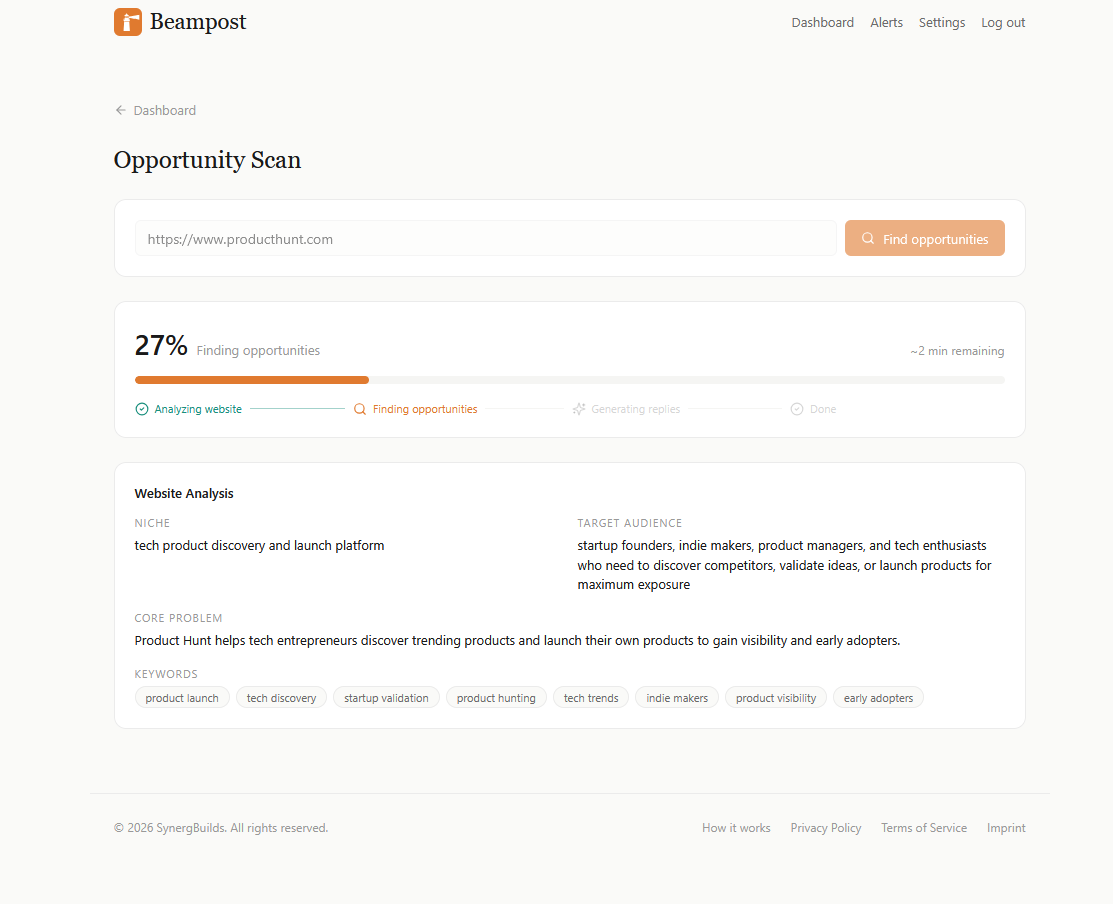This screenshot has height=904, width=1113.
Task: Open the Privacy Policy link
Action: tap(825, 827)
